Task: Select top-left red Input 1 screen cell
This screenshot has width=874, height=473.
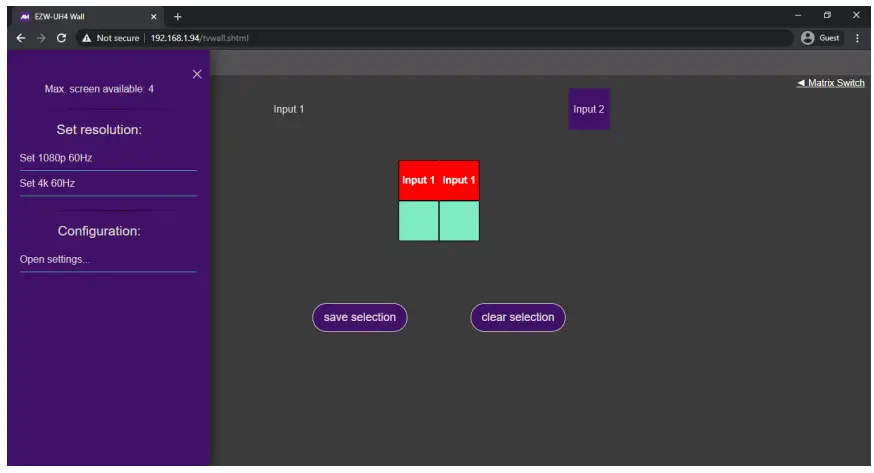Action: click(419, 181)
